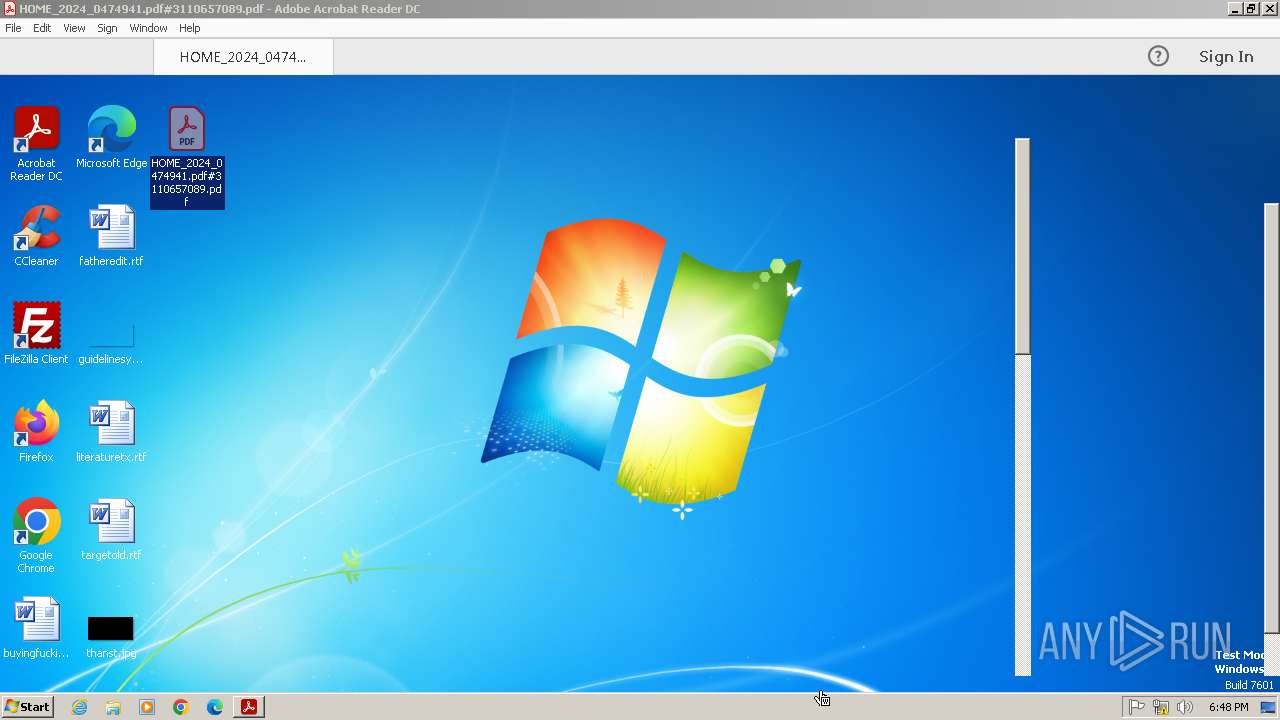Viewport: 1280px width, 720px height.
Task: Open the Help menu
Action: [x=189, y=28]
